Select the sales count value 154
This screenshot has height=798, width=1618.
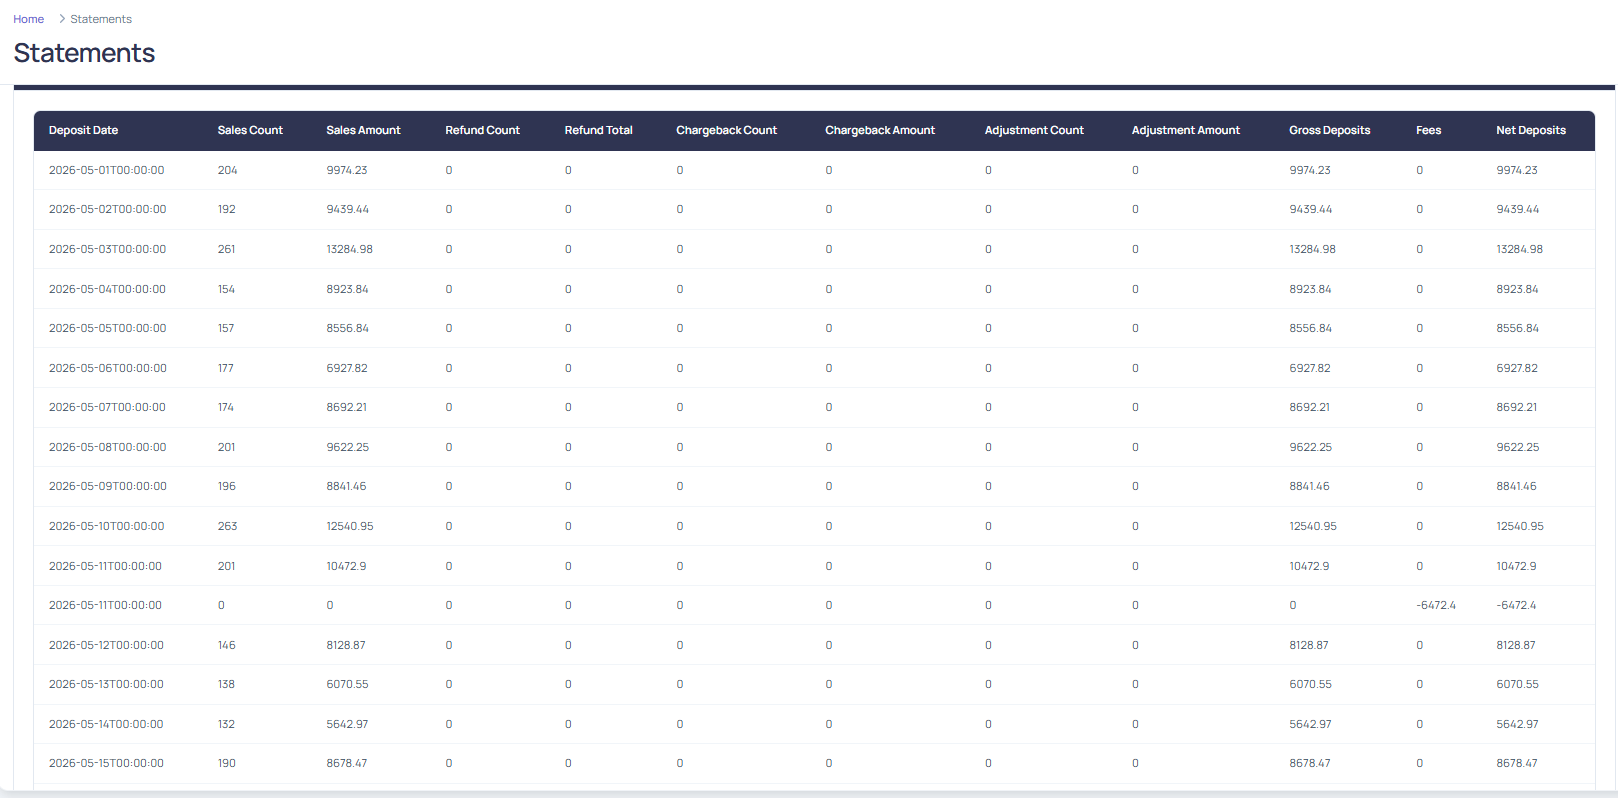point(226,289)
